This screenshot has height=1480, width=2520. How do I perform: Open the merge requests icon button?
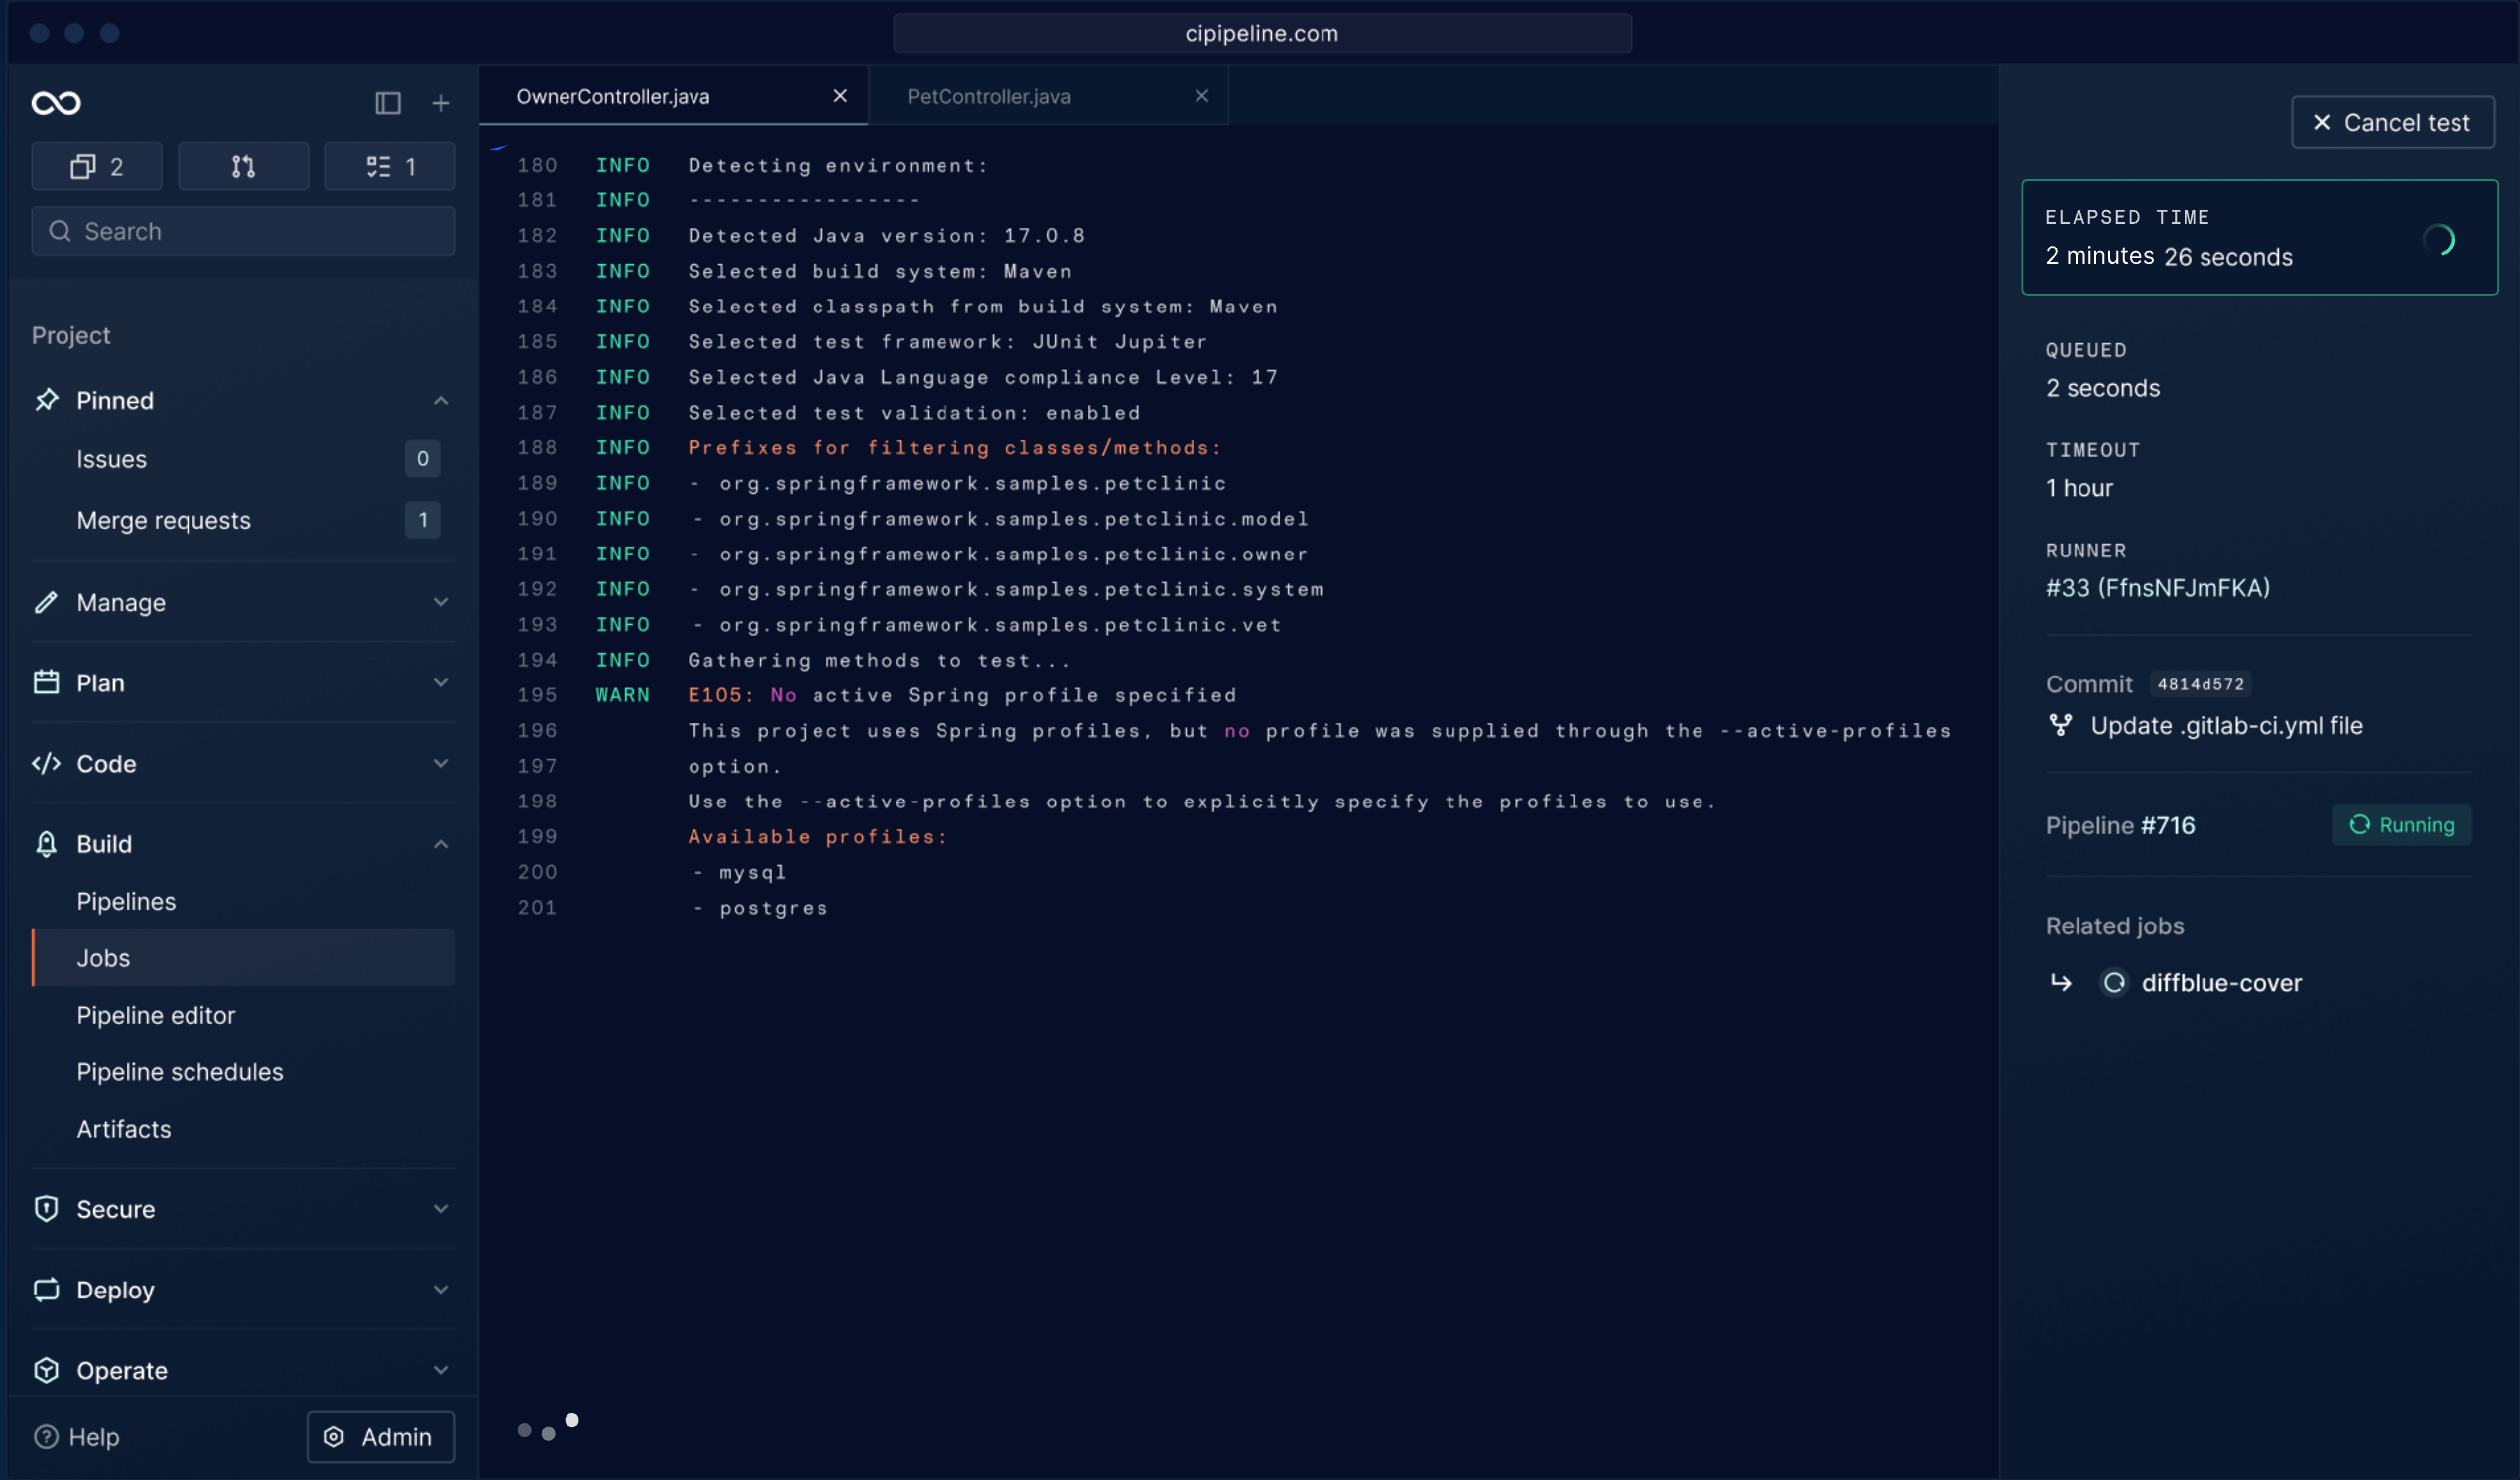tap(243, 166)
